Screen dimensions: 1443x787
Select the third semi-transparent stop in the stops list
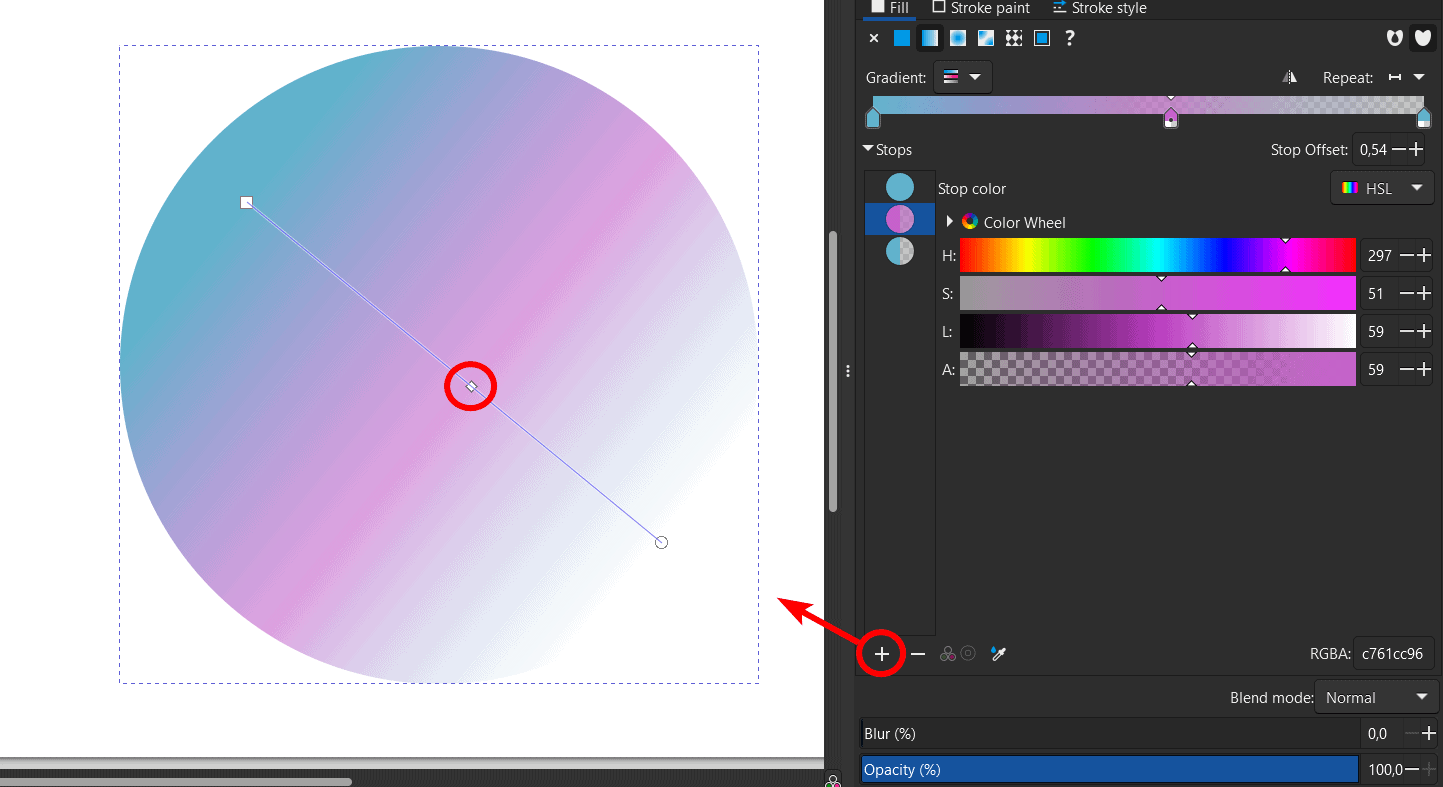tap(900, 251)
